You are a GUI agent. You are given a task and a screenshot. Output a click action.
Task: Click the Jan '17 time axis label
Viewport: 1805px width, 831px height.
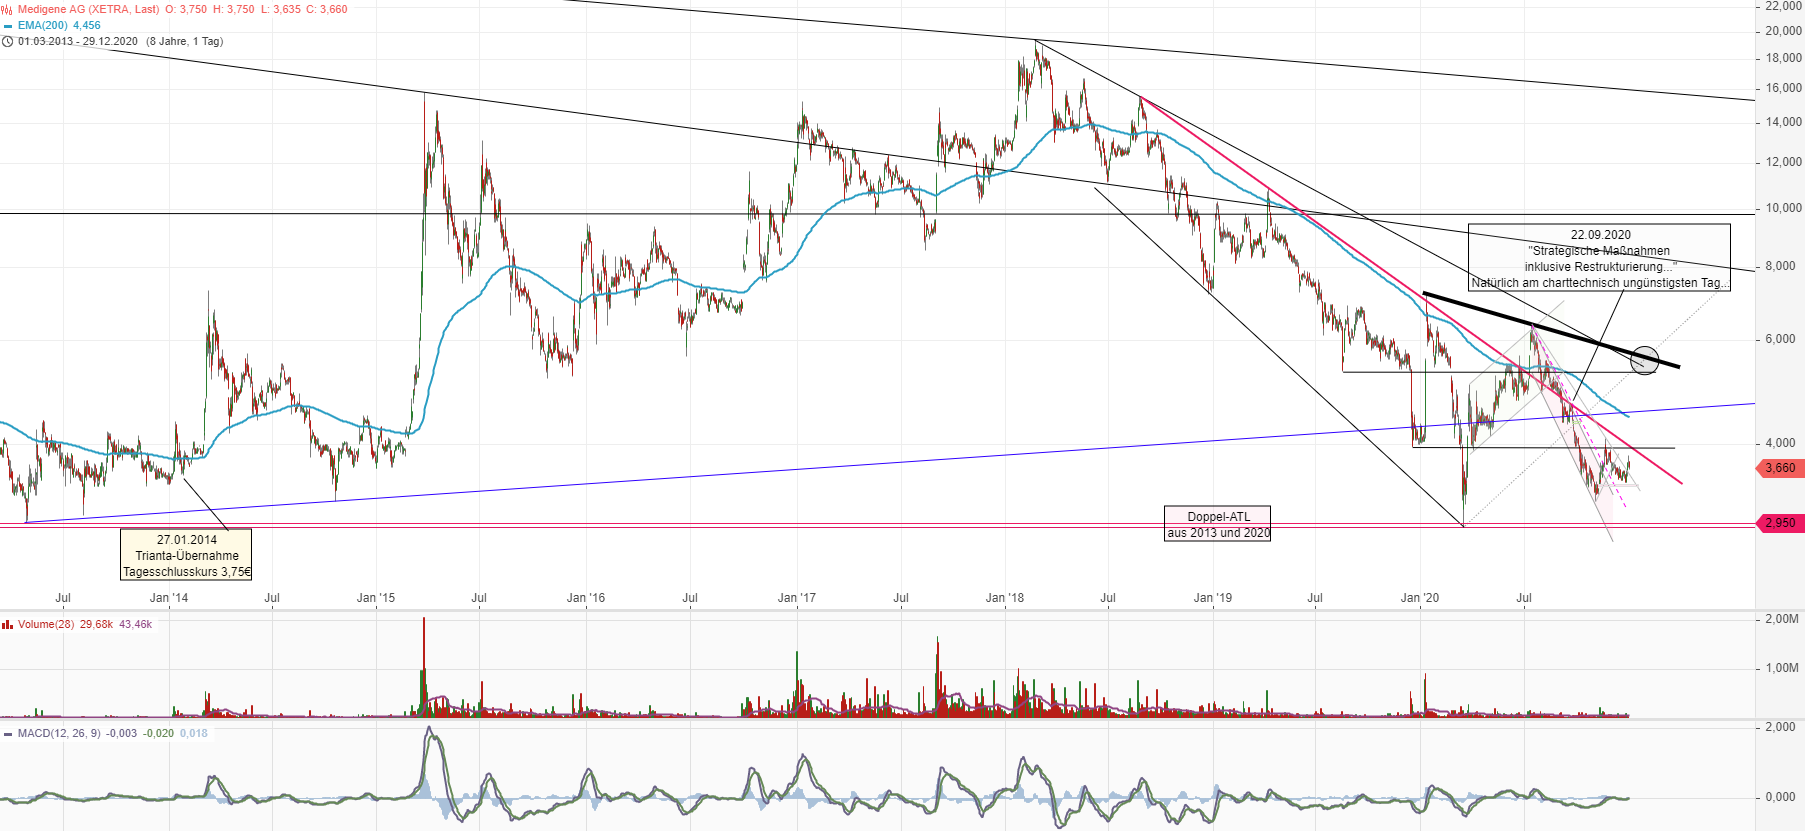(x=796, y=598)
